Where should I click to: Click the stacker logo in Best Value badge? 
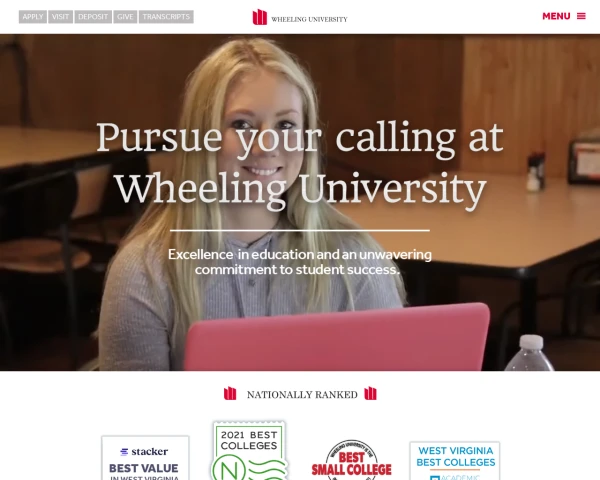(144, 452)
